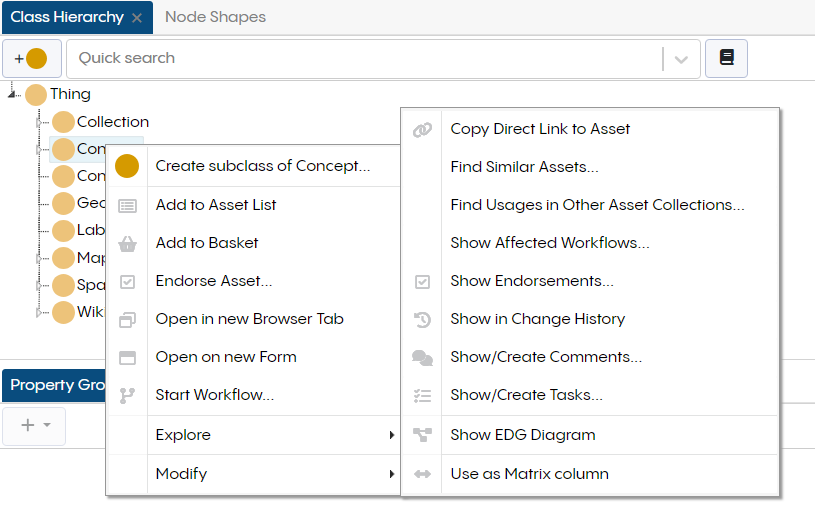Image resolution: width=815 pixels, height=513 pixels.
Task: Click the branch icon for Start Workflow
Action: pos(127,396)
